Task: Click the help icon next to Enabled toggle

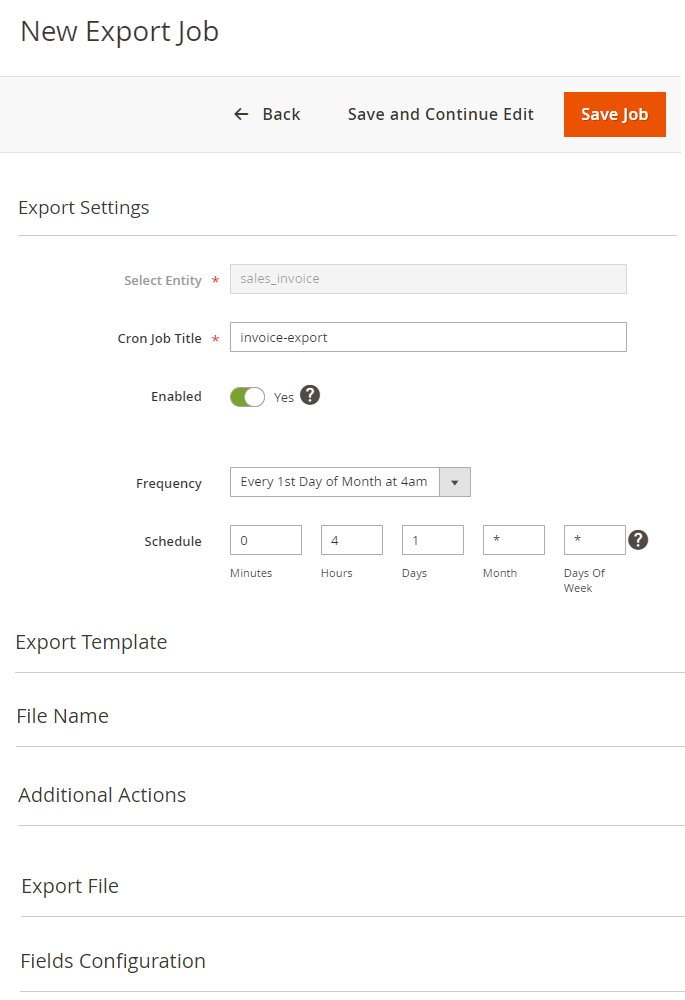Action: coord(310,396)
